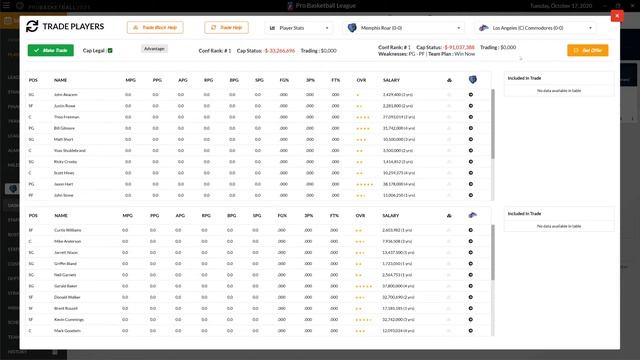Screen dimensions: 640x360
Task: Sort the Memphis table by NAME
Action: pos(60,80)
